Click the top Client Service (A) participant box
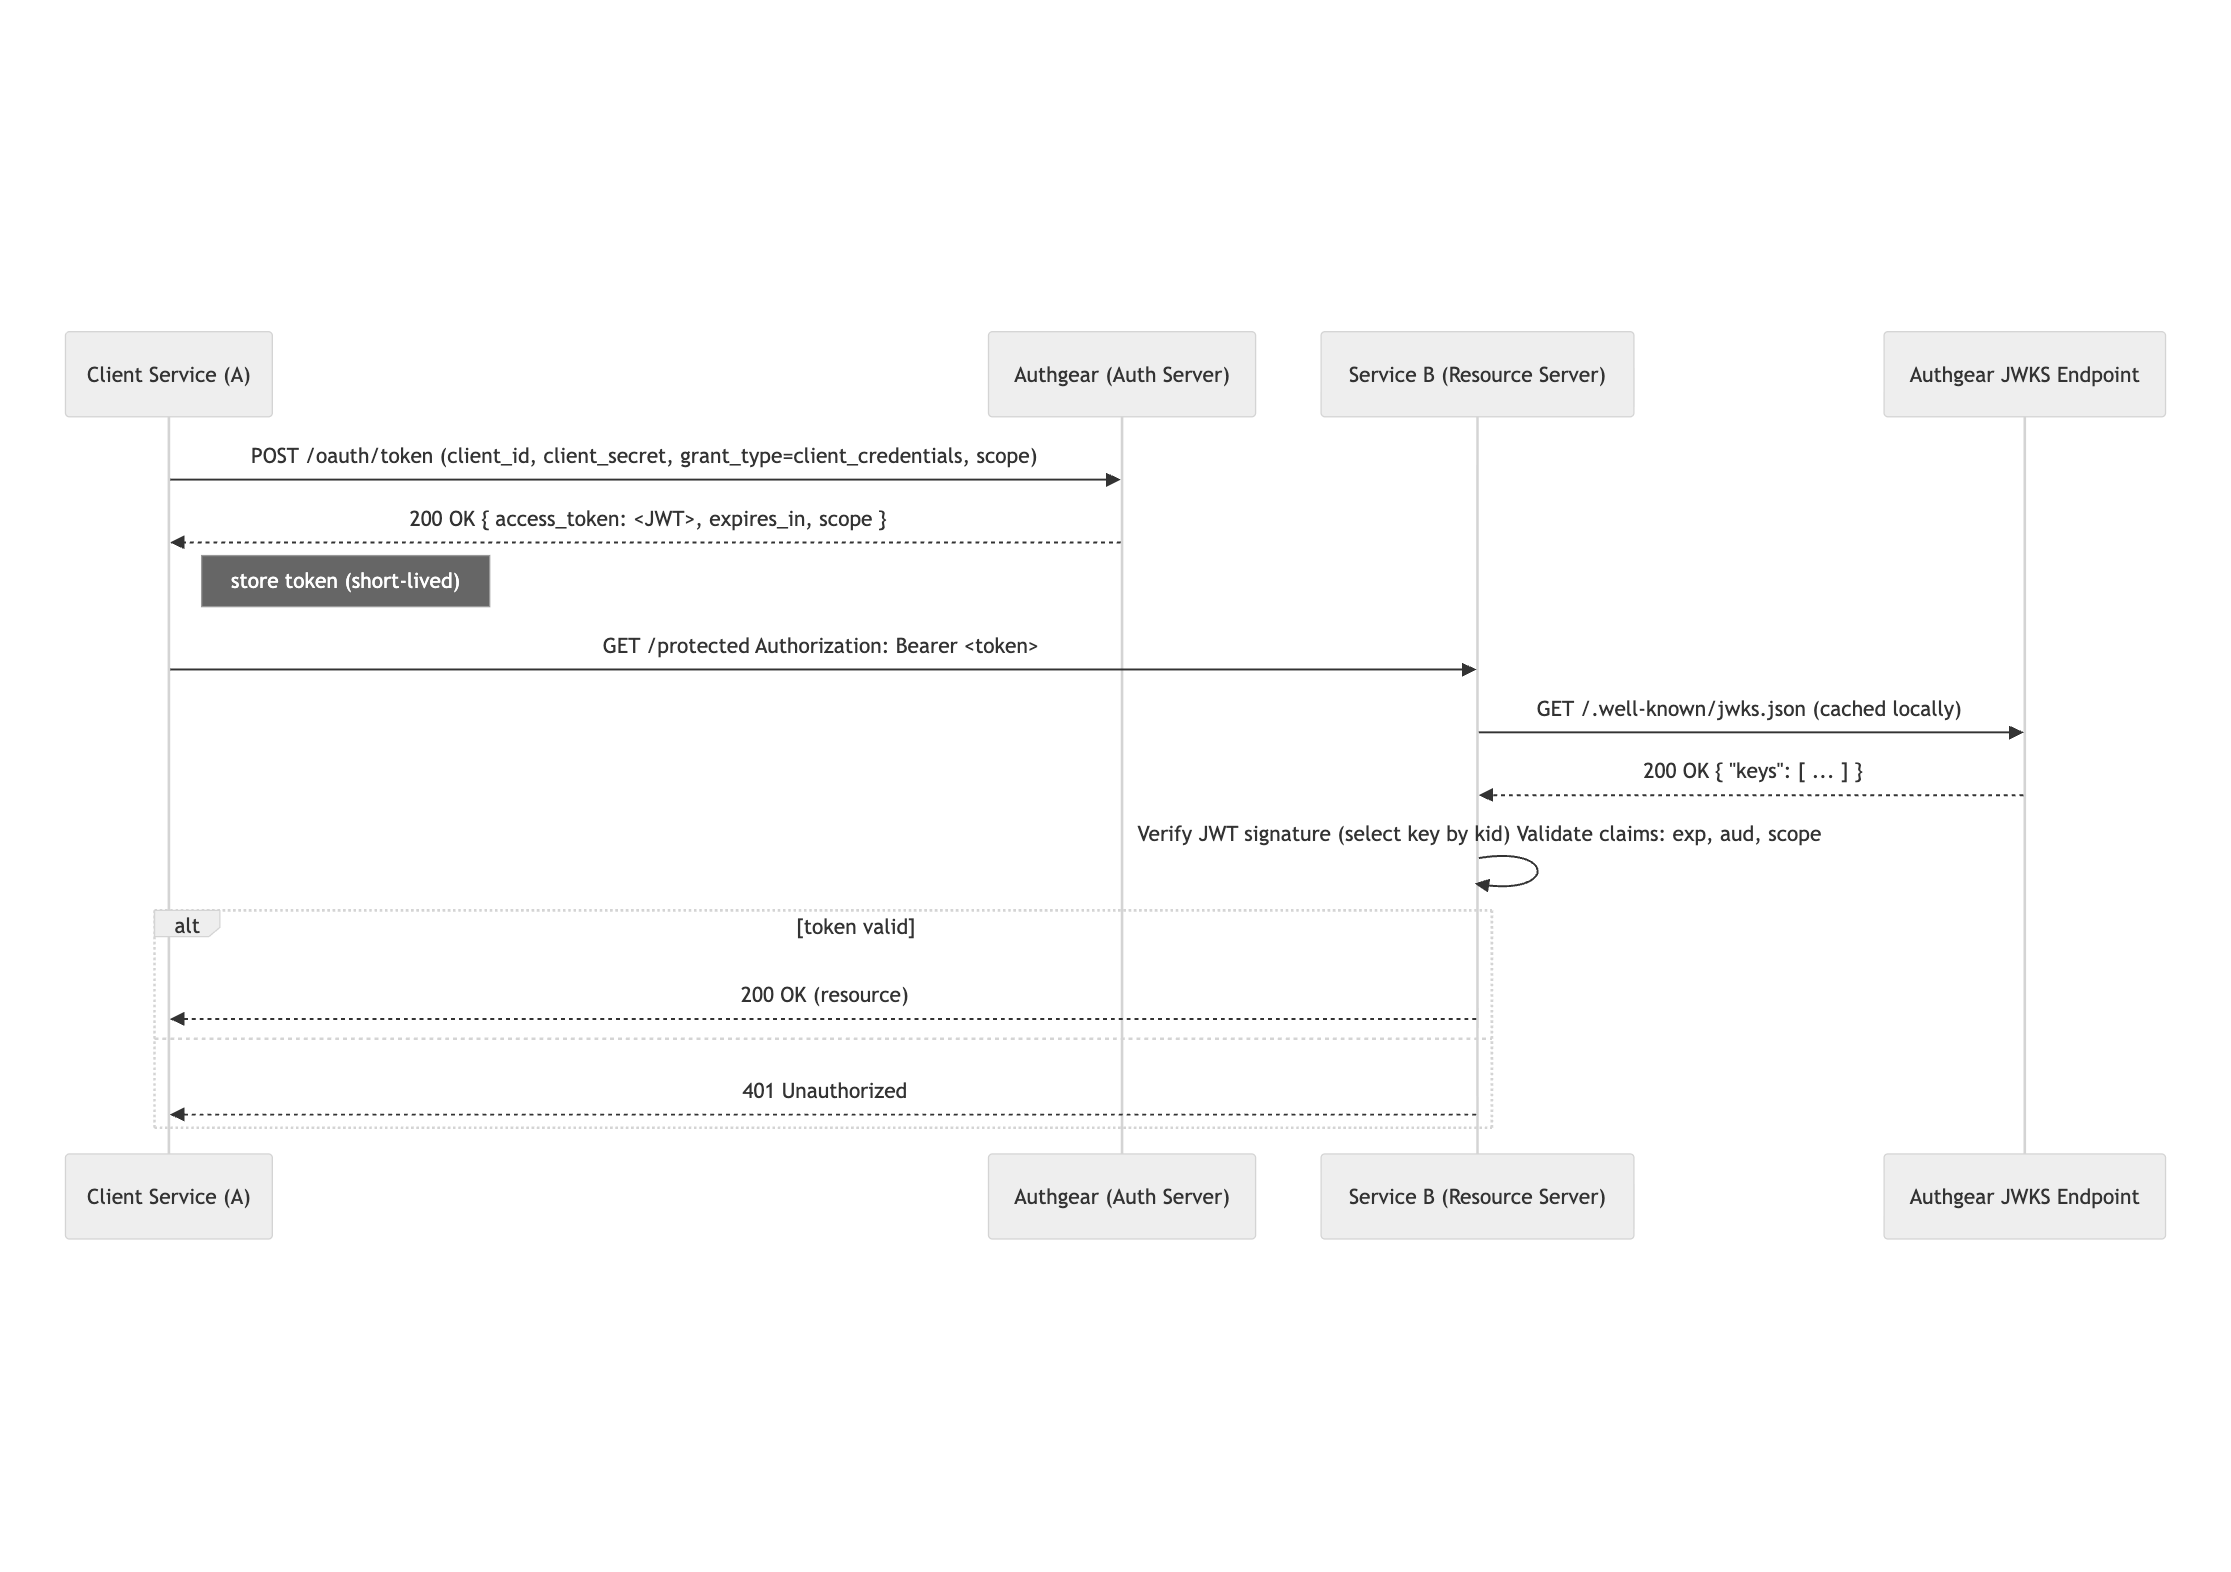 click(168, 374)
